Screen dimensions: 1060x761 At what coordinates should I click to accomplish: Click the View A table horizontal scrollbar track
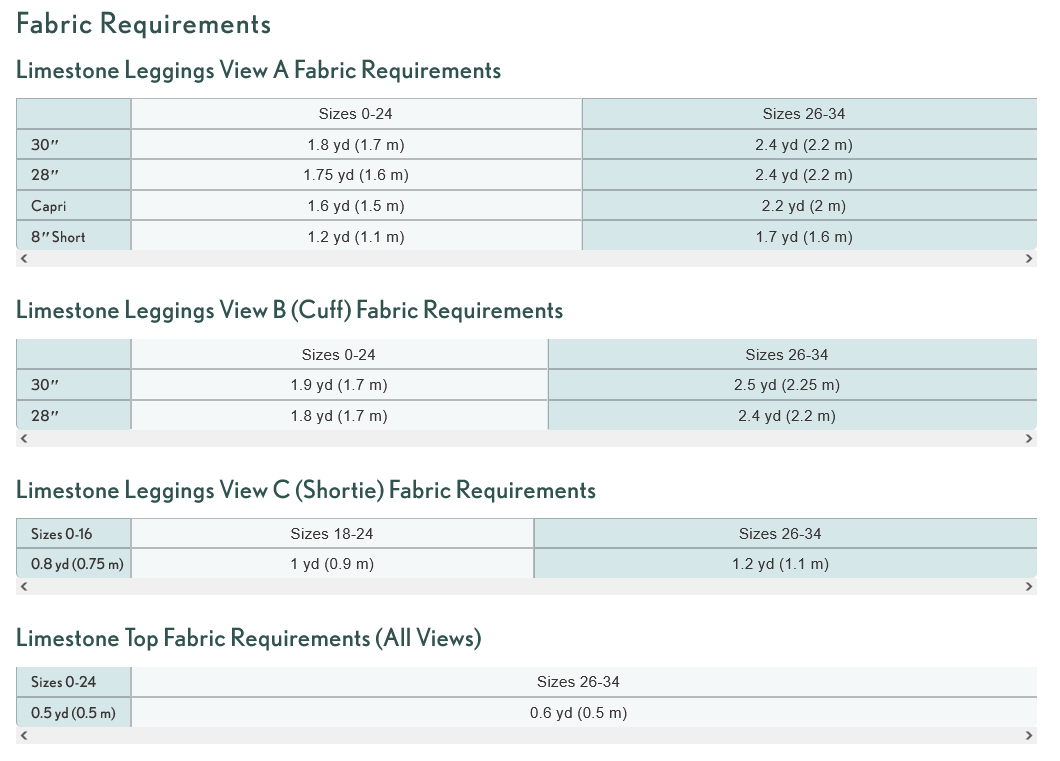click(x=526, y=259)
